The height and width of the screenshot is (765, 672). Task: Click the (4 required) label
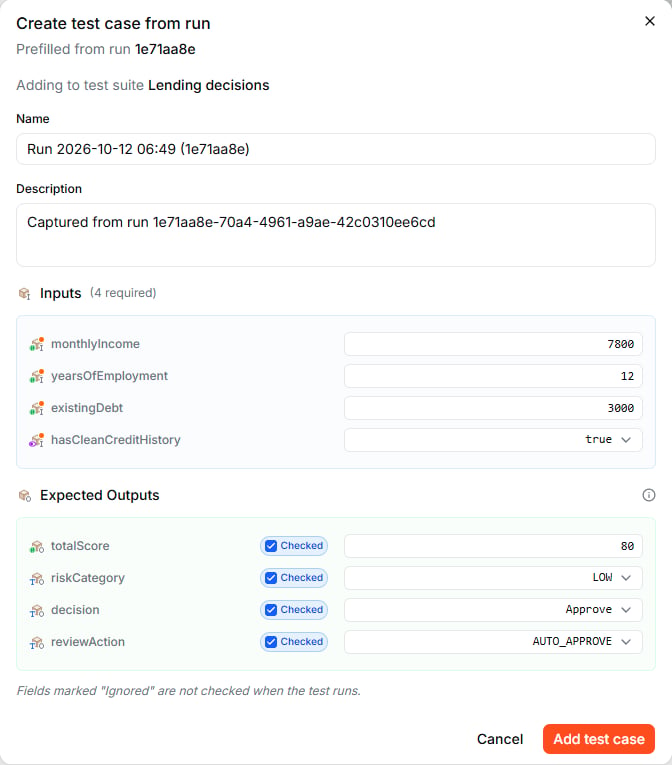[x=123, y=293]
